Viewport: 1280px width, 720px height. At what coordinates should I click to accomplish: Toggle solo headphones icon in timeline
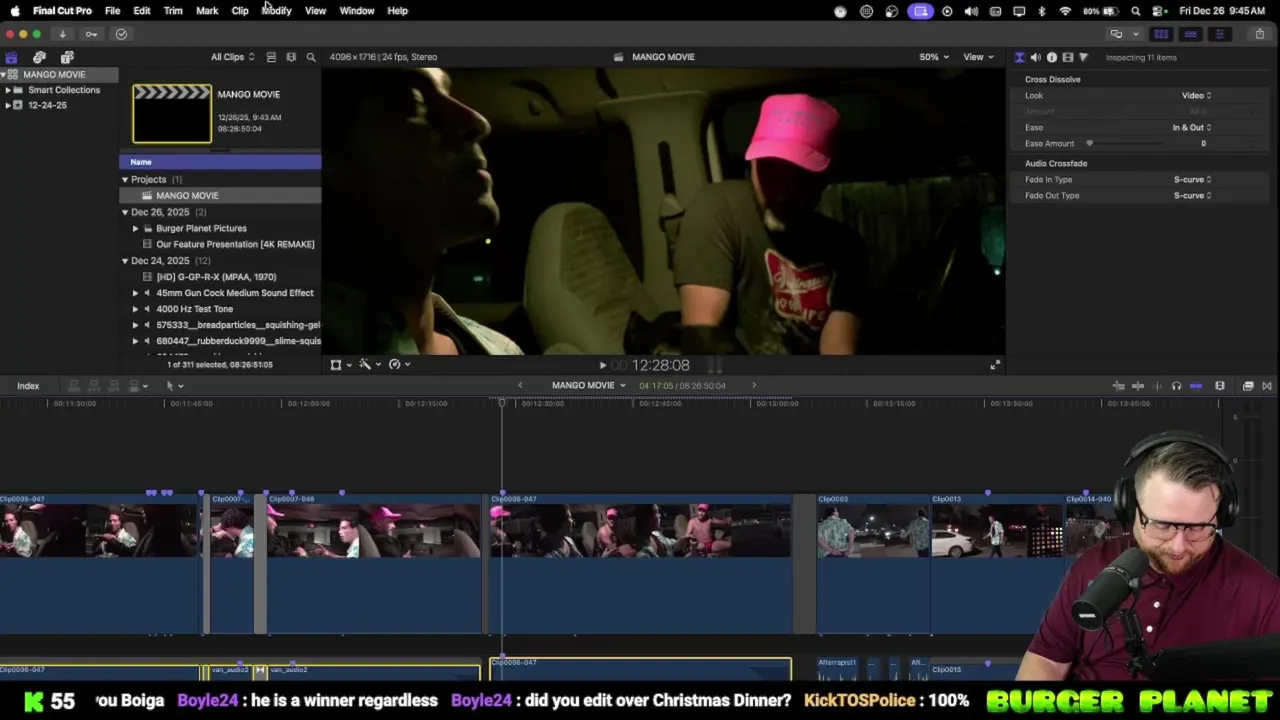tap(1176, 386)
